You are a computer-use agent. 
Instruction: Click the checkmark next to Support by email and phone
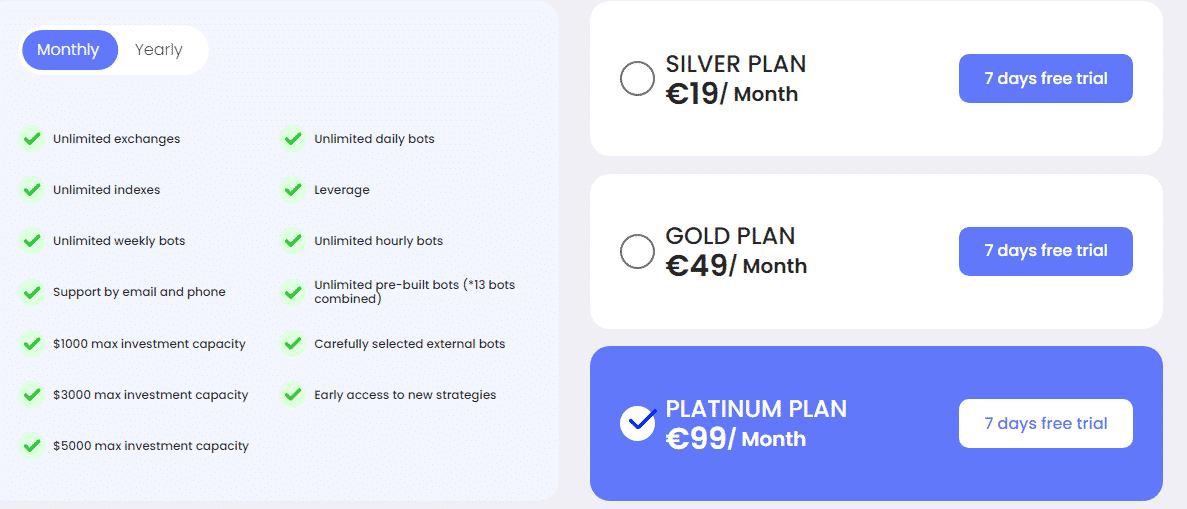coord(31,292)
